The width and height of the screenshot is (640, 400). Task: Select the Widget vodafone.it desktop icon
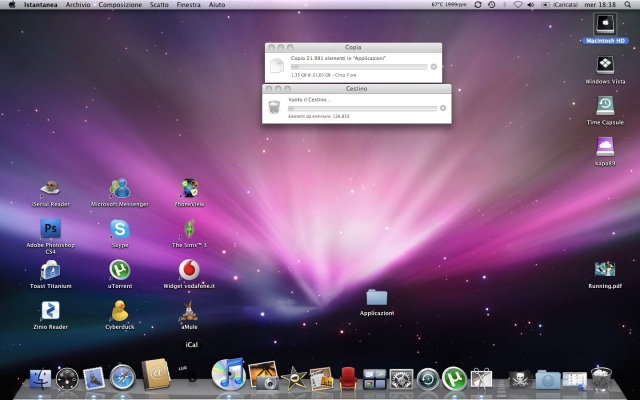click(189, 270)
